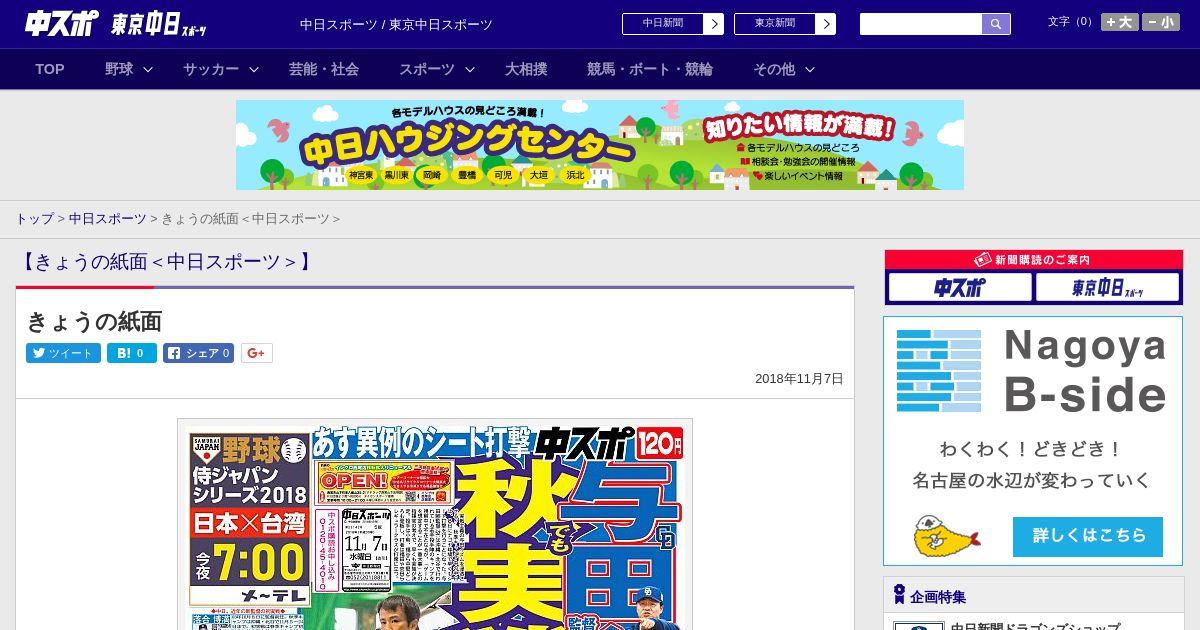The image size is (1200, 630).
Task: Open the サッカー menu
Action: (x=211, y=69)
